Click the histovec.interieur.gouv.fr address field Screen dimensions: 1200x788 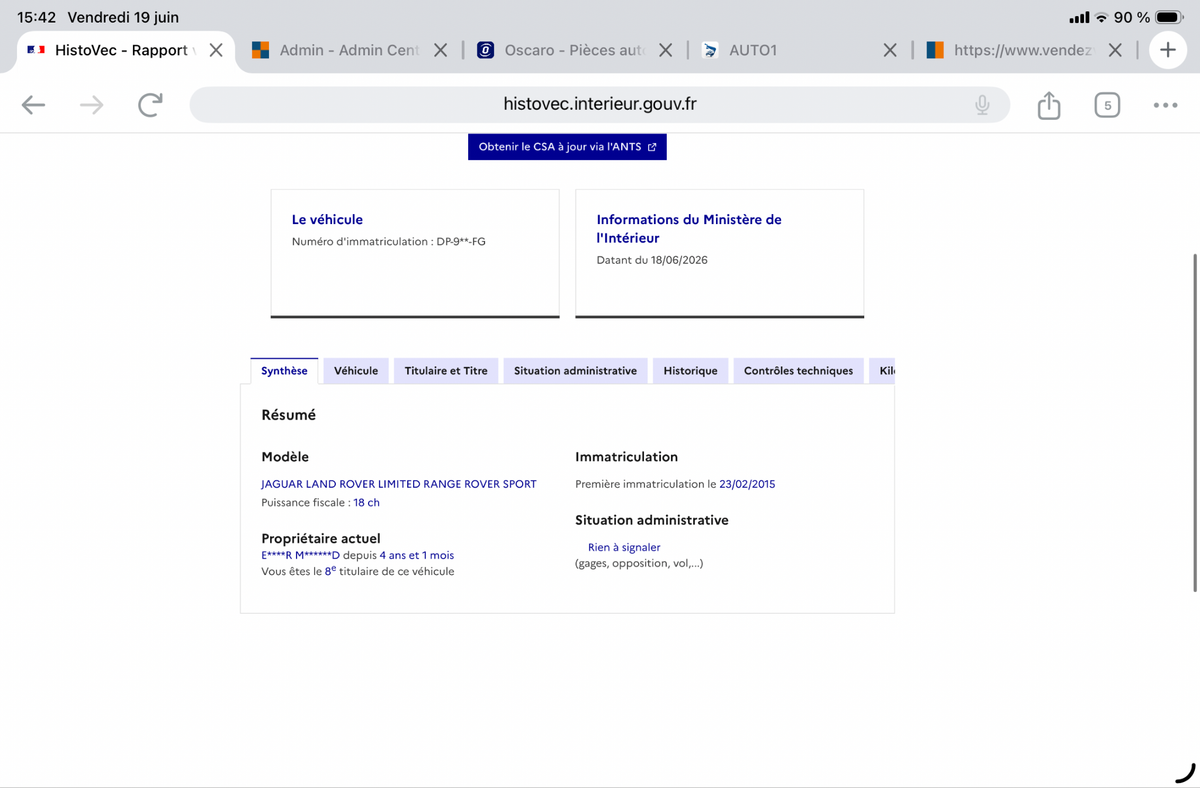[600, 105]
